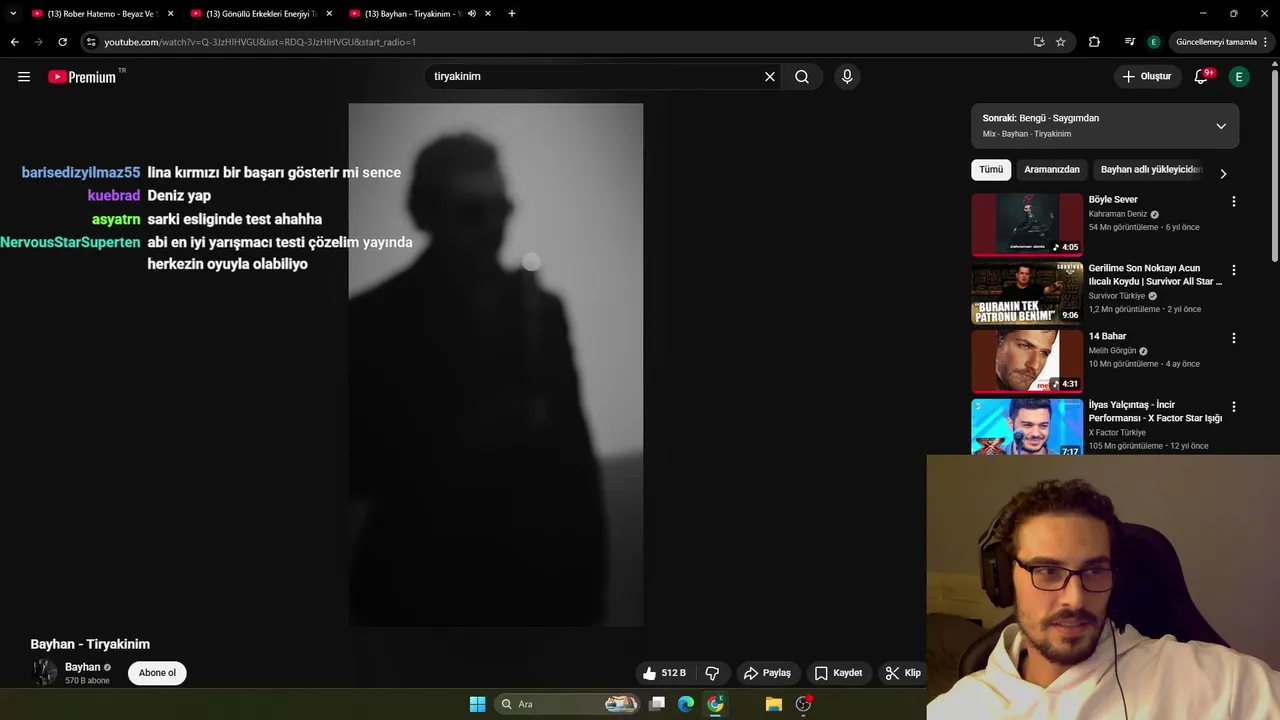Install app icon in the address bar
1280x720 pixels.
[x=1039, y=42]
